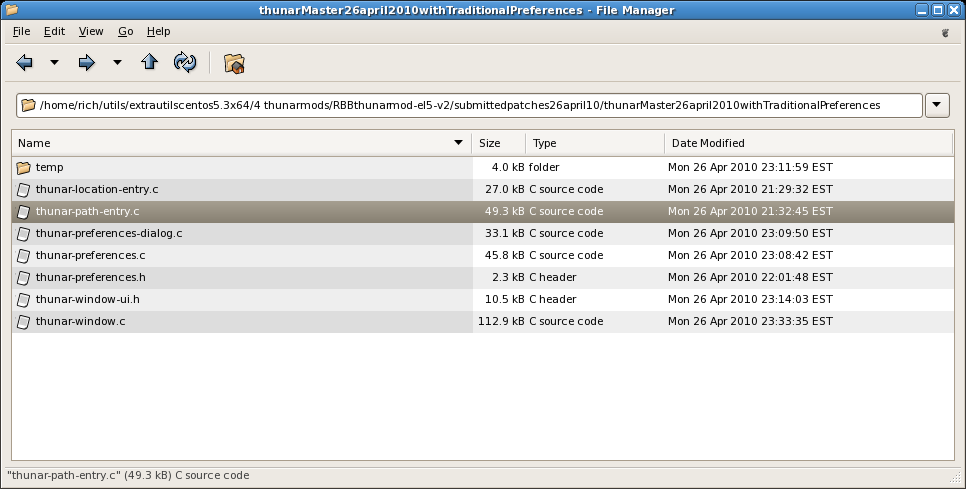Click the Forward arrow toolbar icon
Screen dimensions: 966x489
(87, 63)
